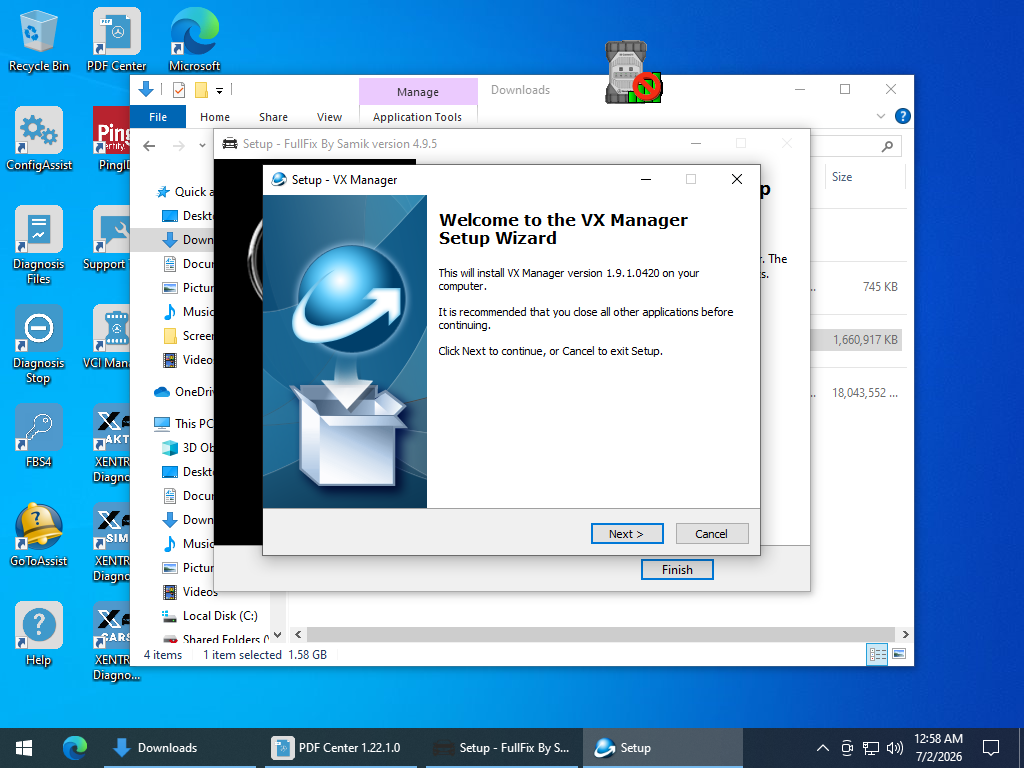Click Finish in FullFix setup window

pyautogui.click(x=677, y=569)
